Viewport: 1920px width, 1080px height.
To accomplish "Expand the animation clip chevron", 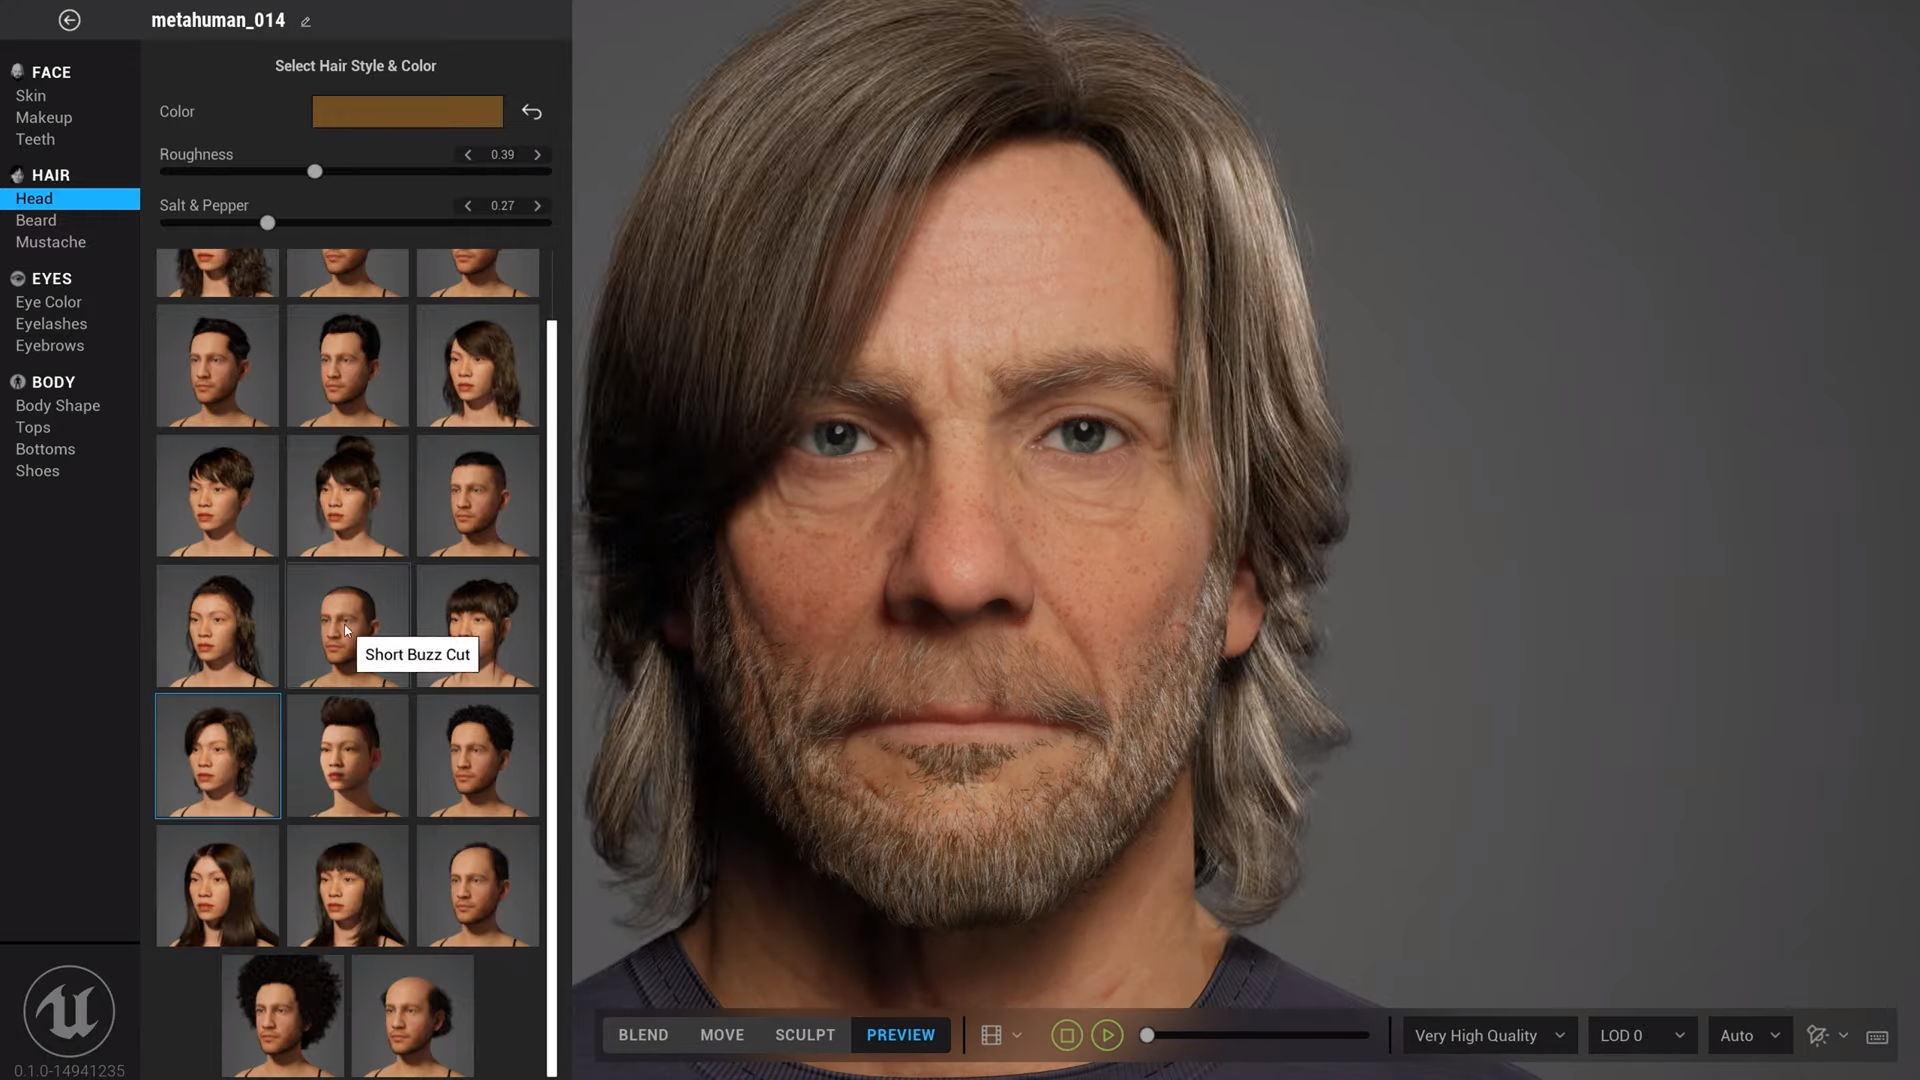I will (1017, 1035).
